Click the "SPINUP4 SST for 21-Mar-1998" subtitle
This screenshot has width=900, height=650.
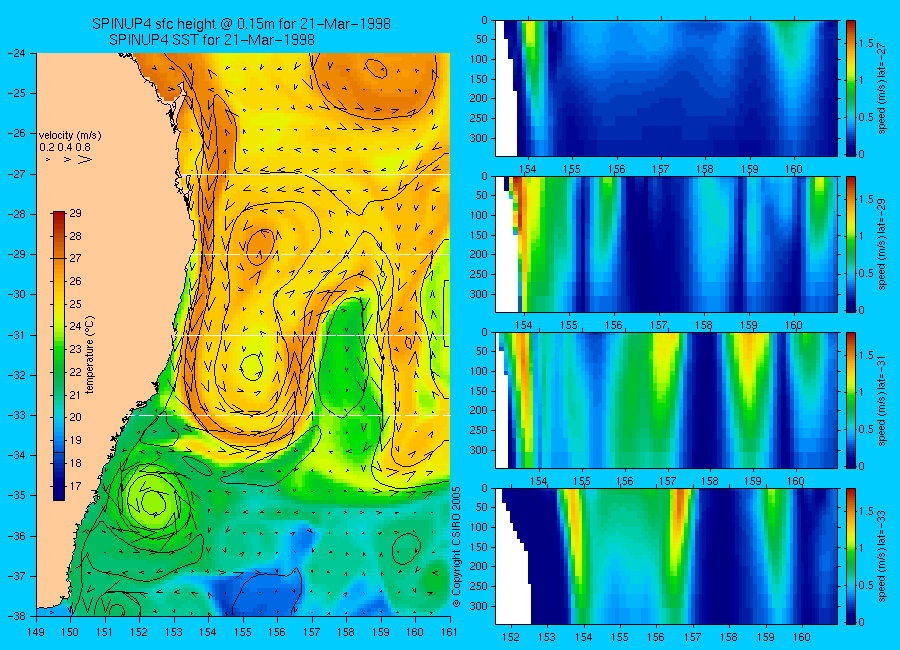tap(212, 40)
